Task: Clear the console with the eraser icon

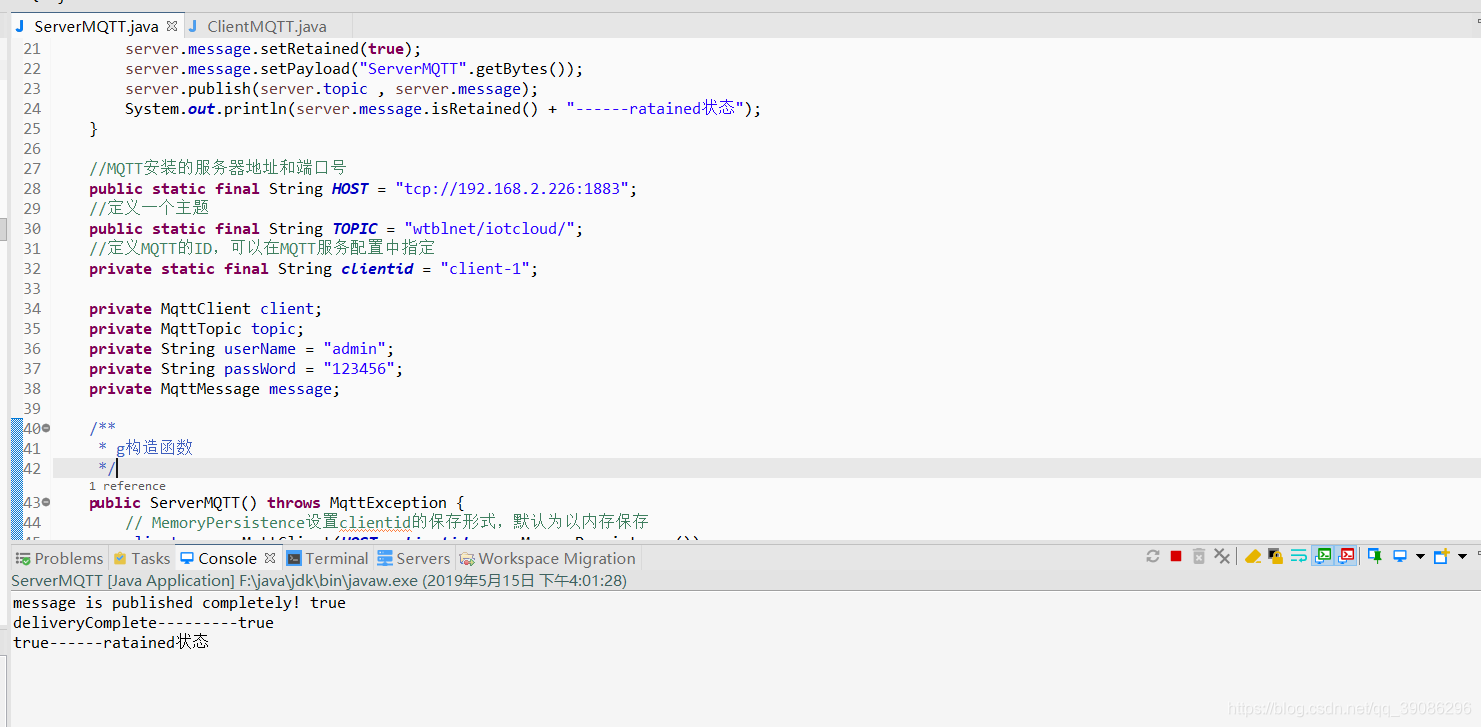Action: [1253, 556]
